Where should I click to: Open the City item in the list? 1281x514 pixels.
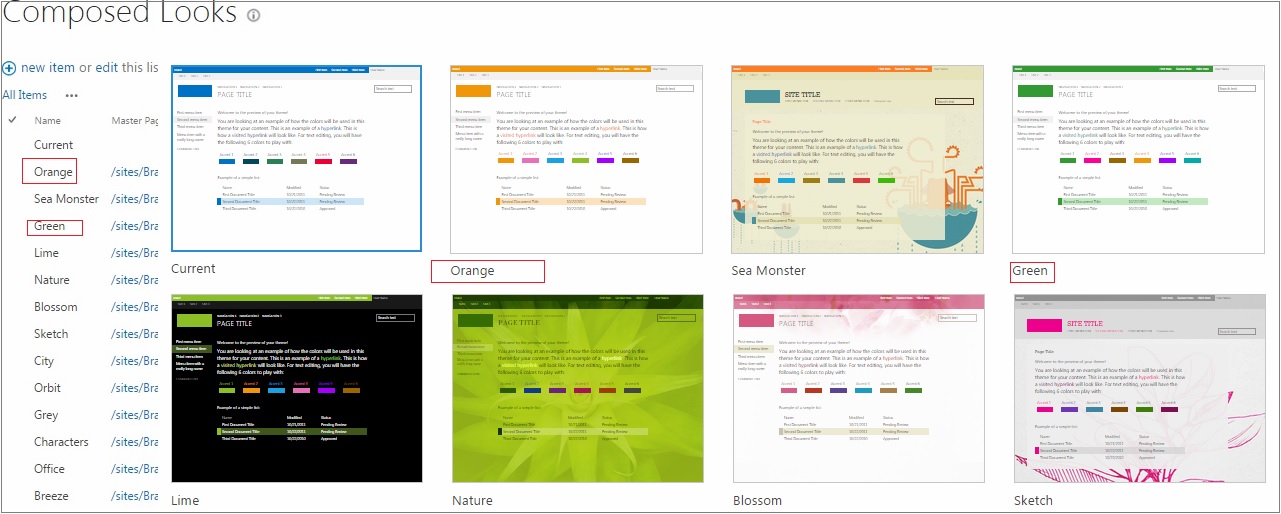44,361
